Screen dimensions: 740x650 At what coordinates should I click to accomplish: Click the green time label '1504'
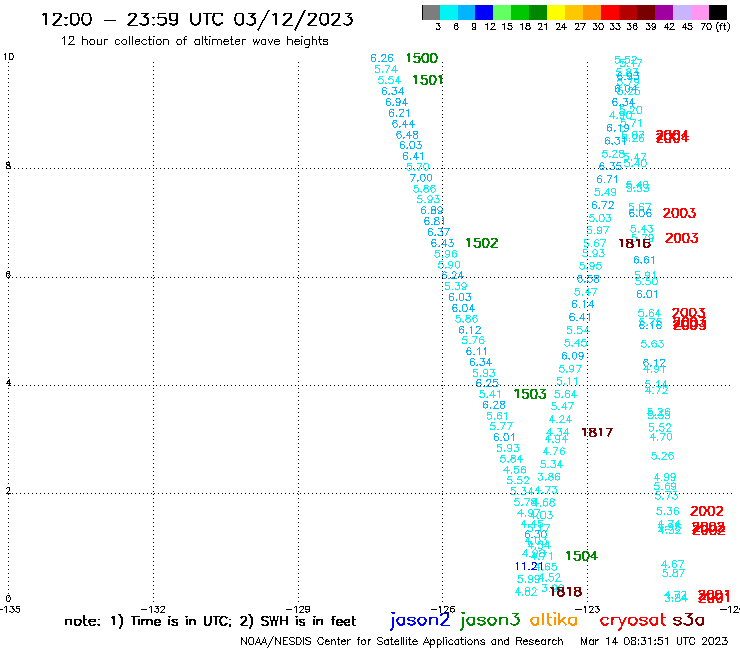pos(581,556)
